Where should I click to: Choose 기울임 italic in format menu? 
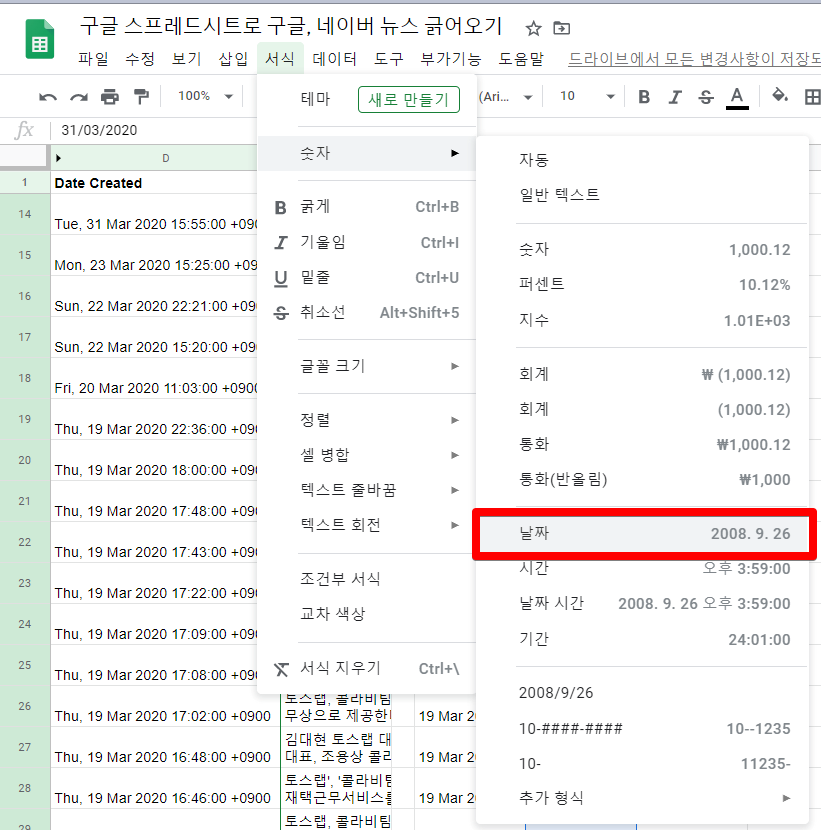pyautogui.click(x=366, y=242)
